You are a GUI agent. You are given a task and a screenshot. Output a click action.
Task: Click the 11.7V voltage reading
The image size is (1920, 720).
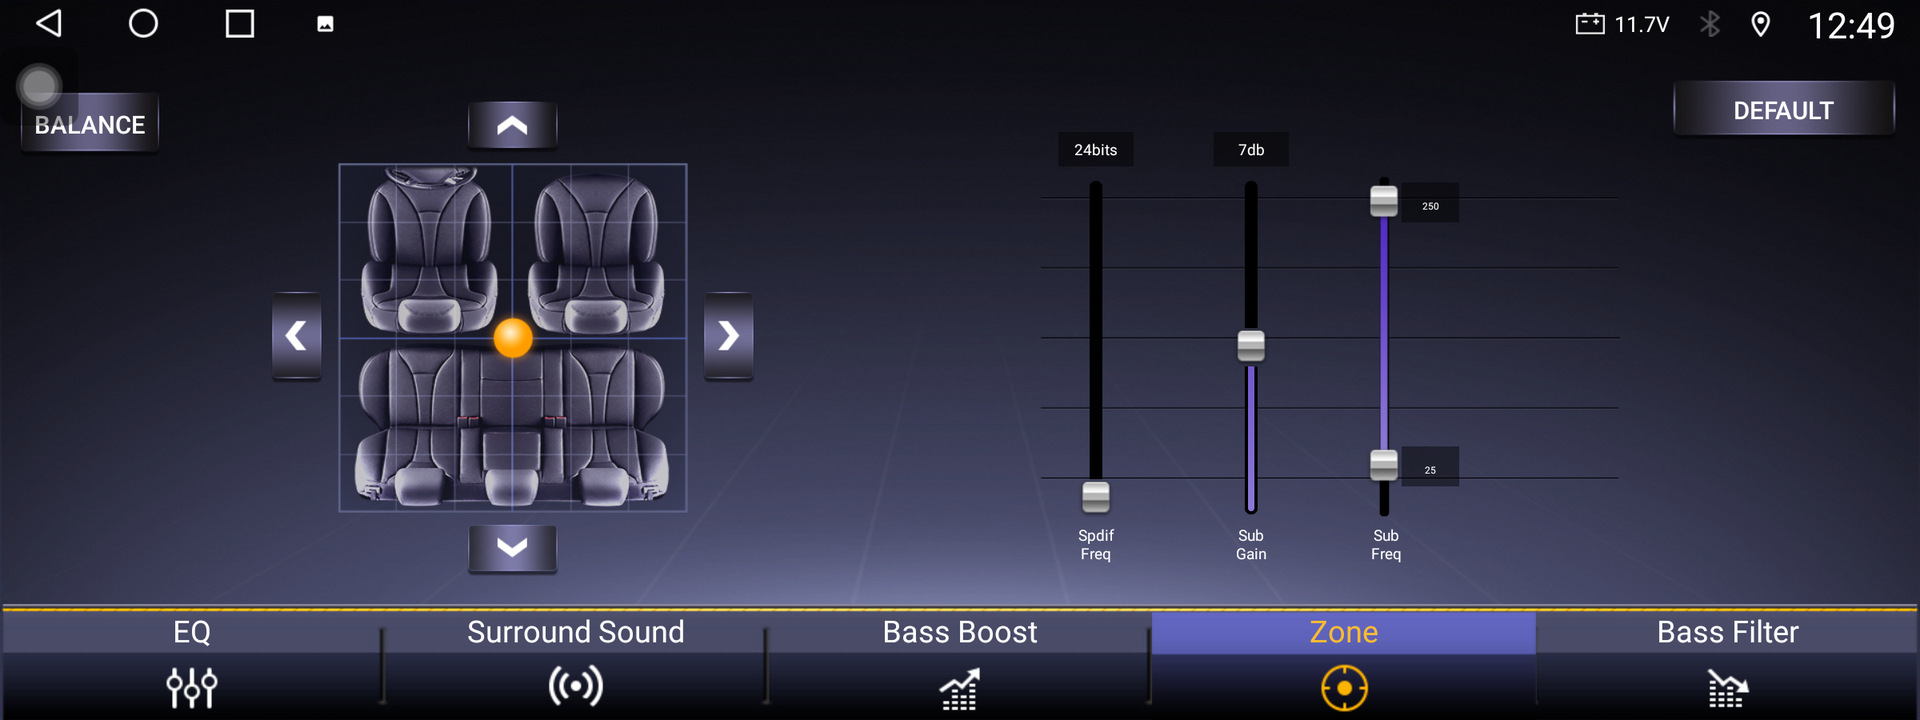[1642, 24]
